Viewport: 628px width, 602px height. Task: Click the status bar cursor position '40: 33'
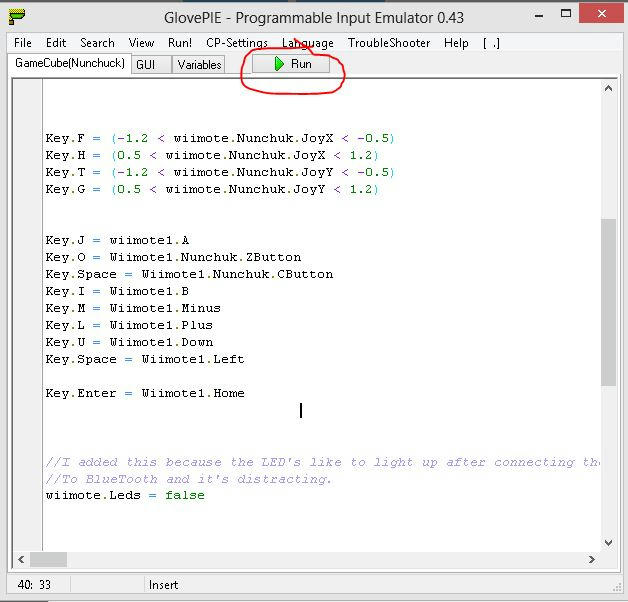tap(34, 585)
